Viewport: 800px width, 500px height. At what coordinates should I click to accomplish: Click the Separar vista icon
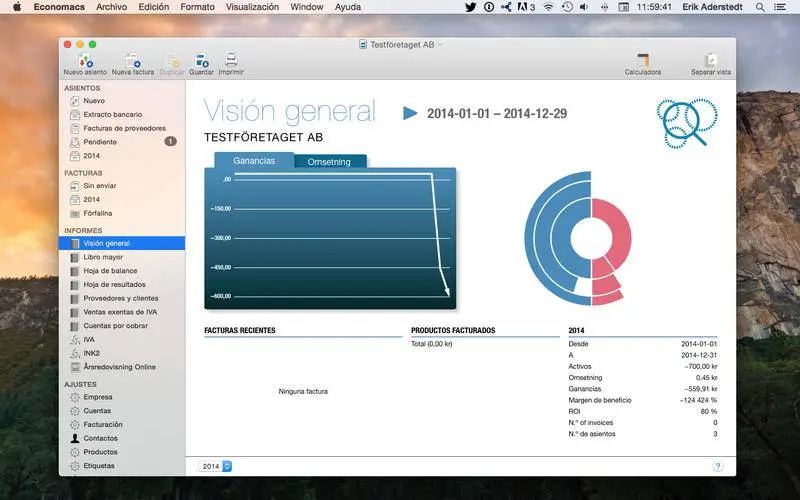pyautogui.click(x=711, y=60)
